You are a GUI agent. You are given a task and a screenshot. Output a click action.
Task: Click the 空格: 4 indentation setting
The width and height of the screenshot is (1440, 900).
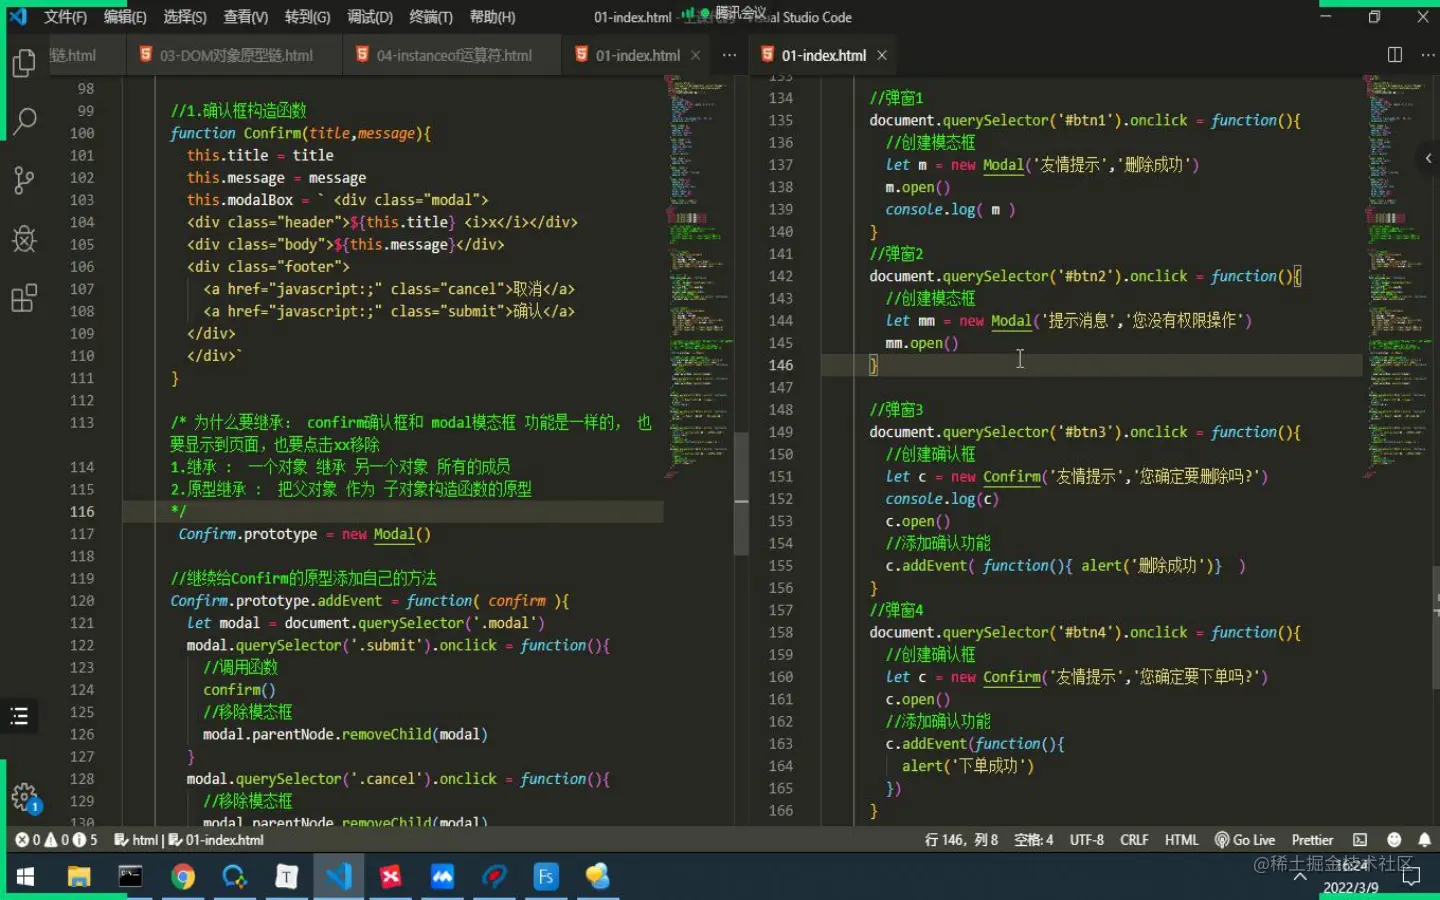coord(1033,840)
